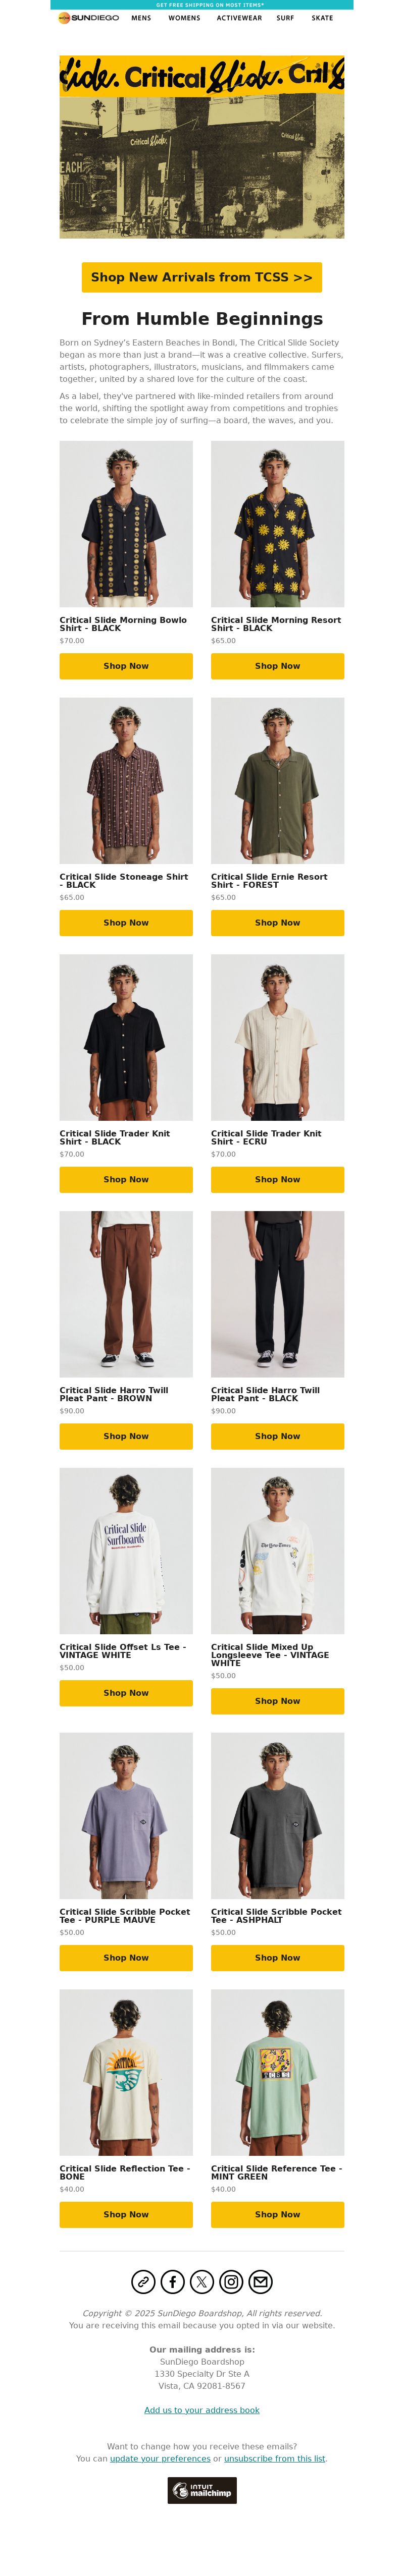The image size is (404, 2576).
Task: Select the ACTIVEWEAR navigation item
Action: [240, 18]
